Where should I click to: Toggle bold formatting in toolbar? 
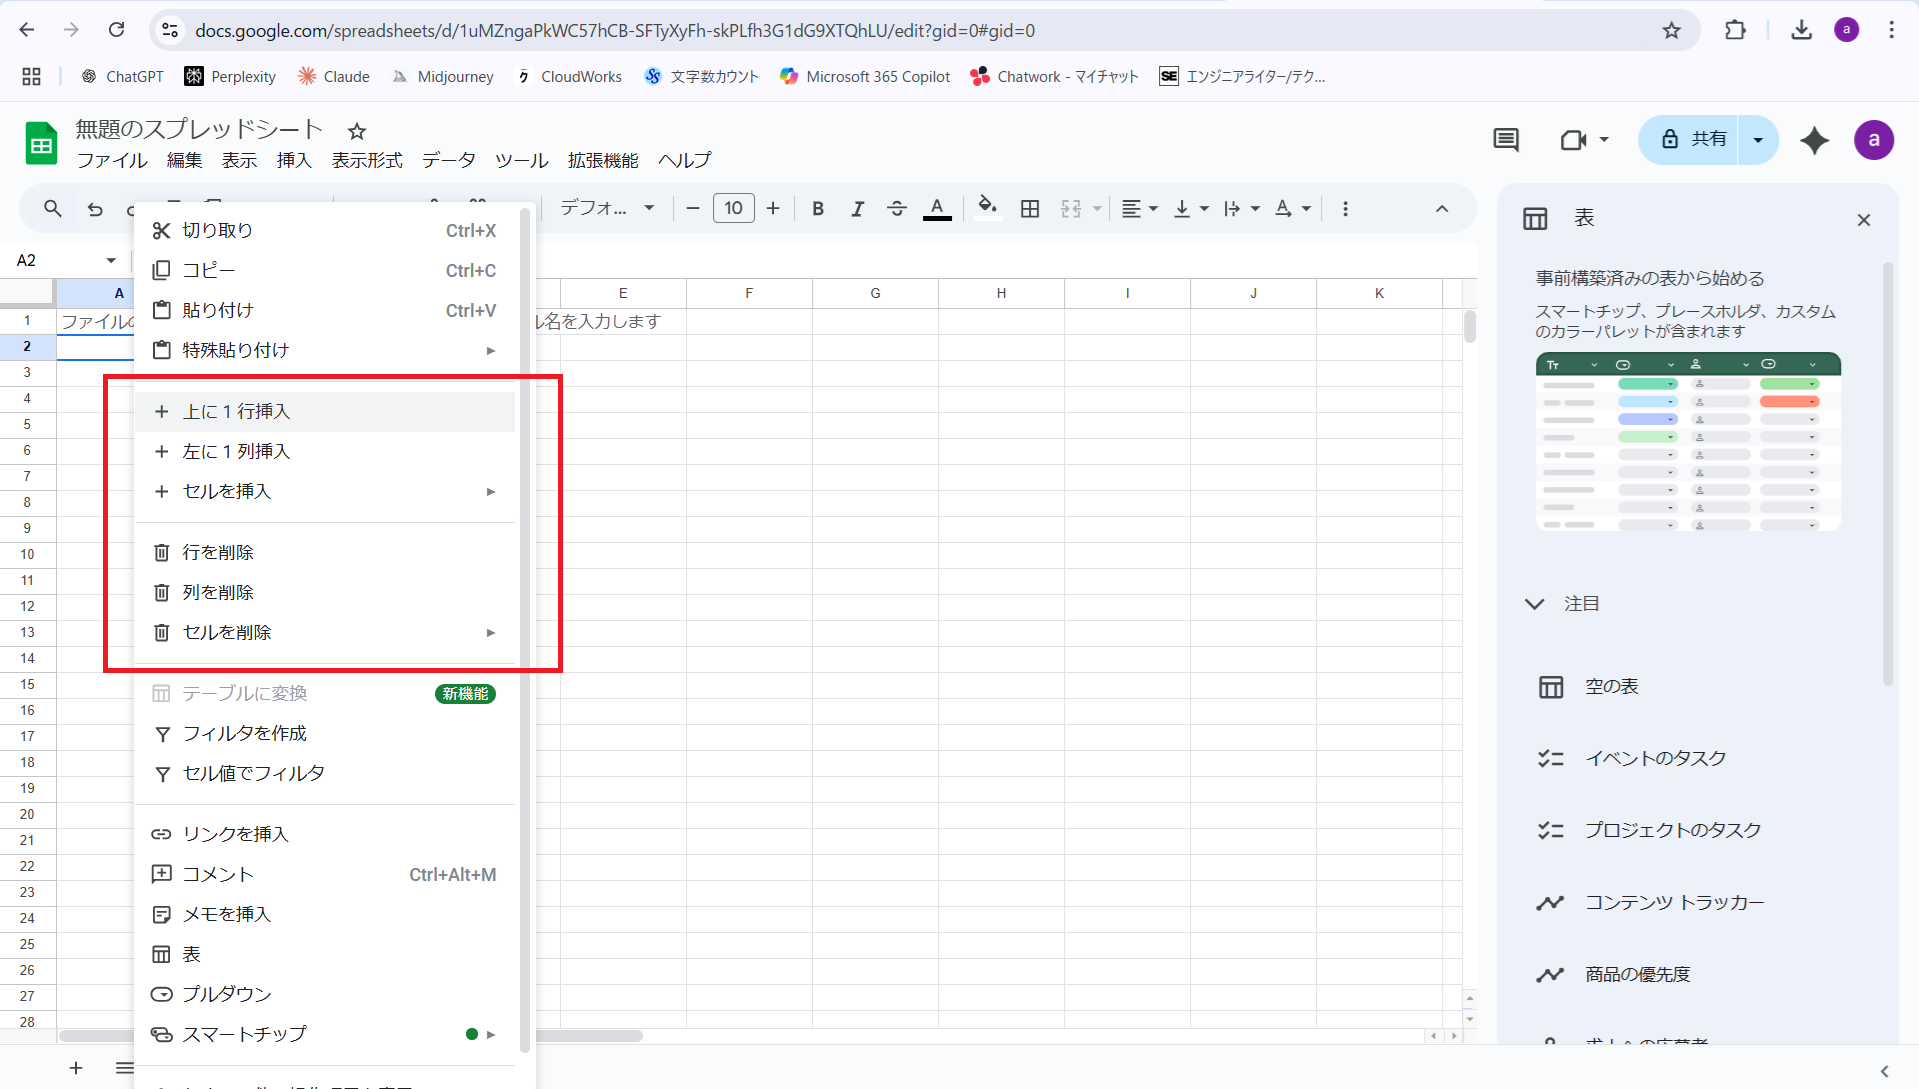pos(818,208)
